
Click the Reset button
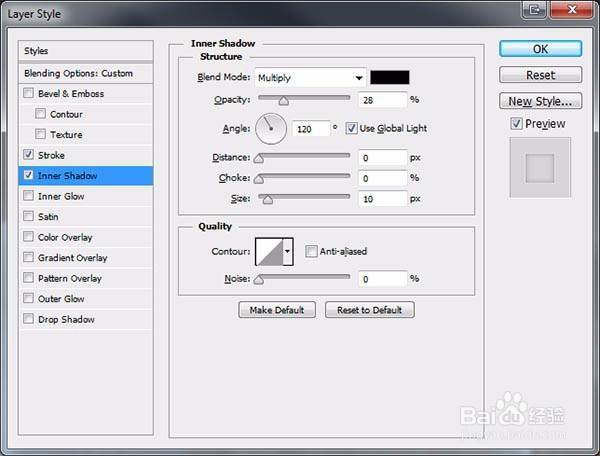541,75
